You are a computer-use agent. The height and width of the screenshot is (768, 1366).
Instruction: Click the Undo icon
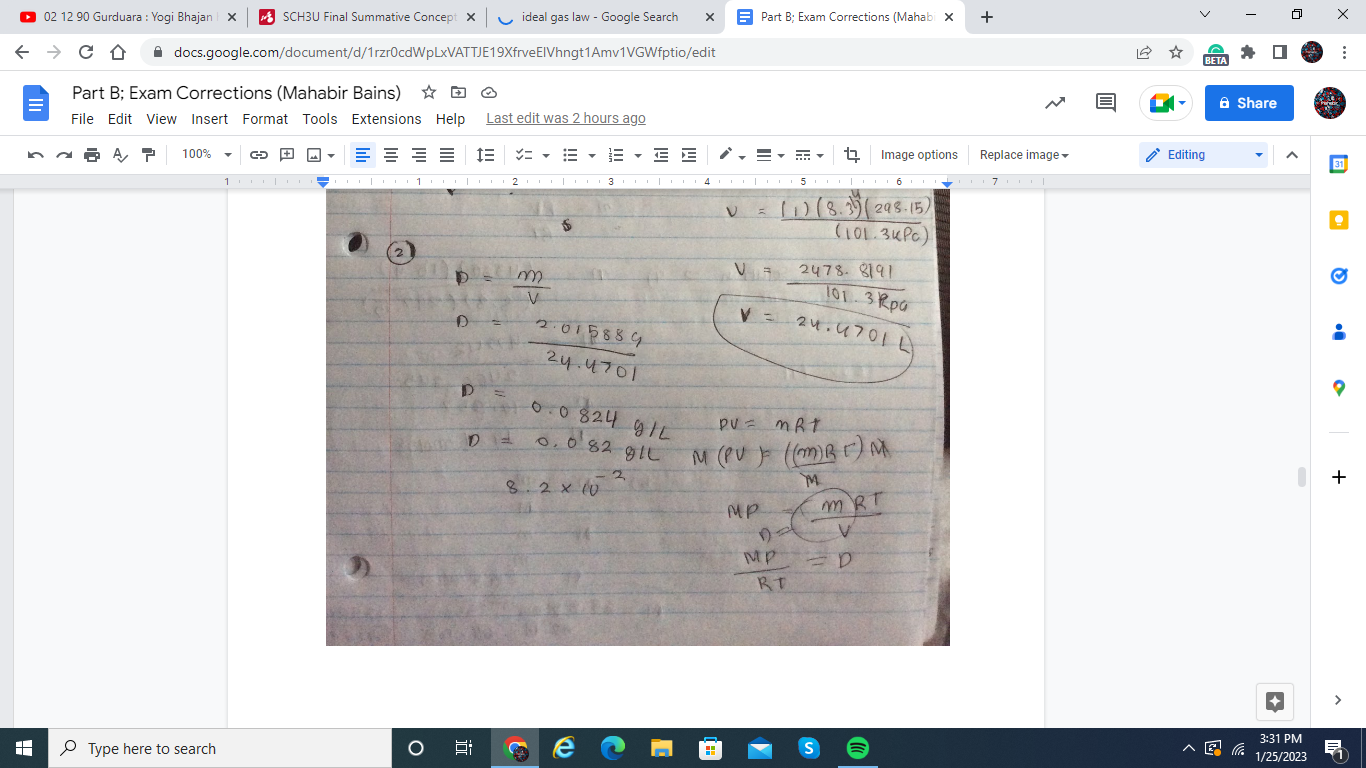(36, 154)
